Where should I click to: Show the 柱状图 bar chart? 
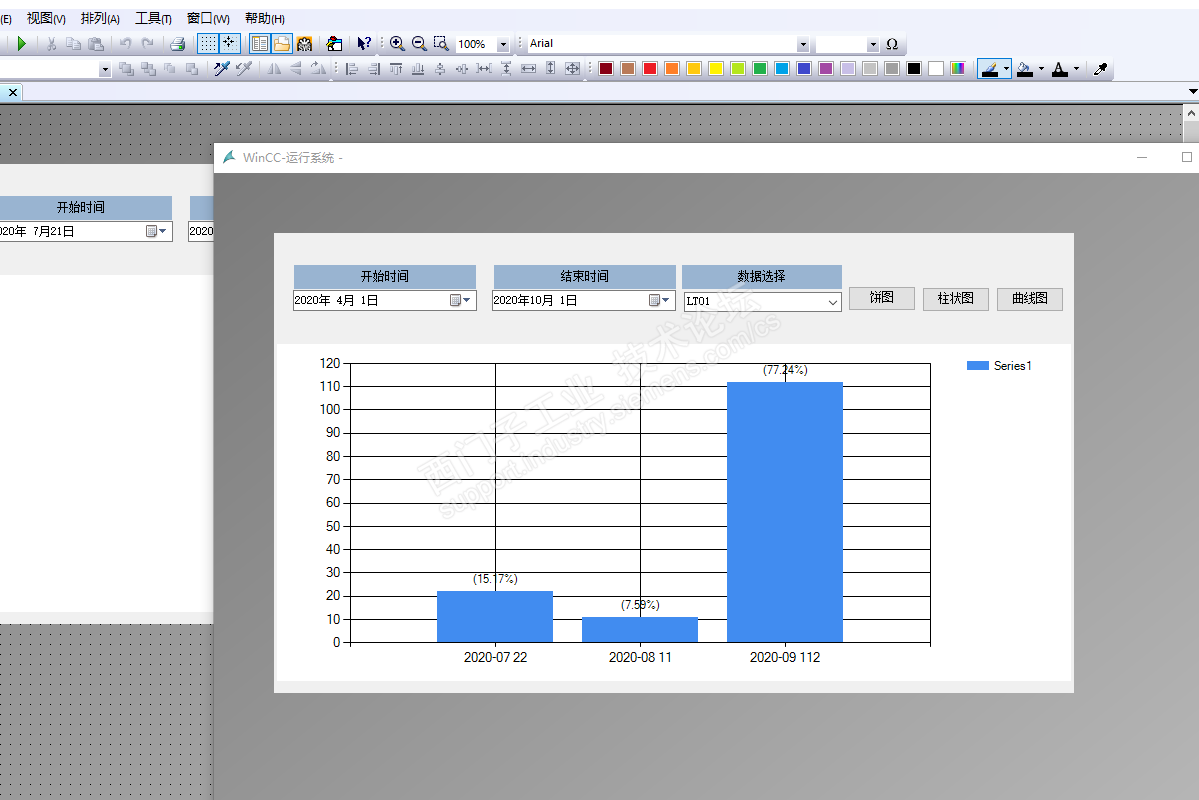click(956, 298)
